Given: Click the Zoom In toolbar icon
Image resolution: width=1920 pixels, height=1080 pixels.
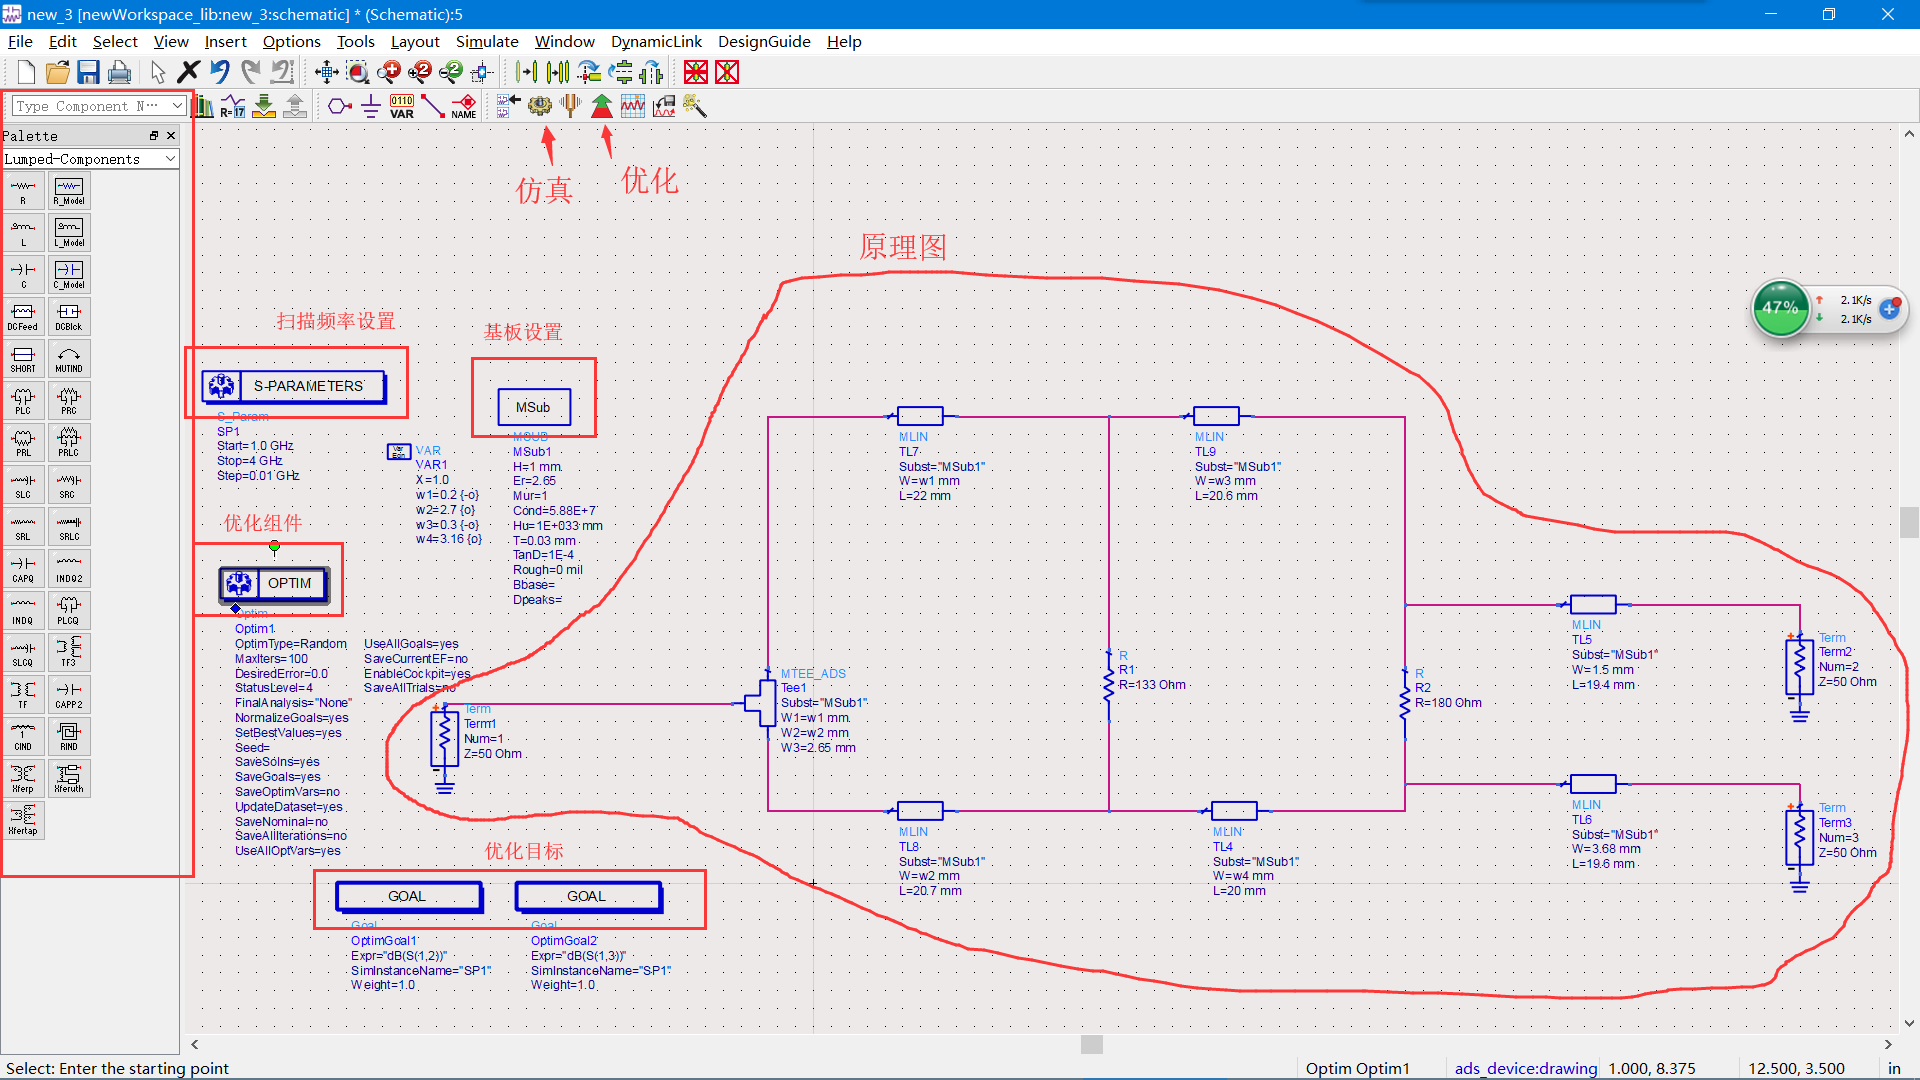Looking at the screenshot, I should pyautogui.click(x=389, y=71).
